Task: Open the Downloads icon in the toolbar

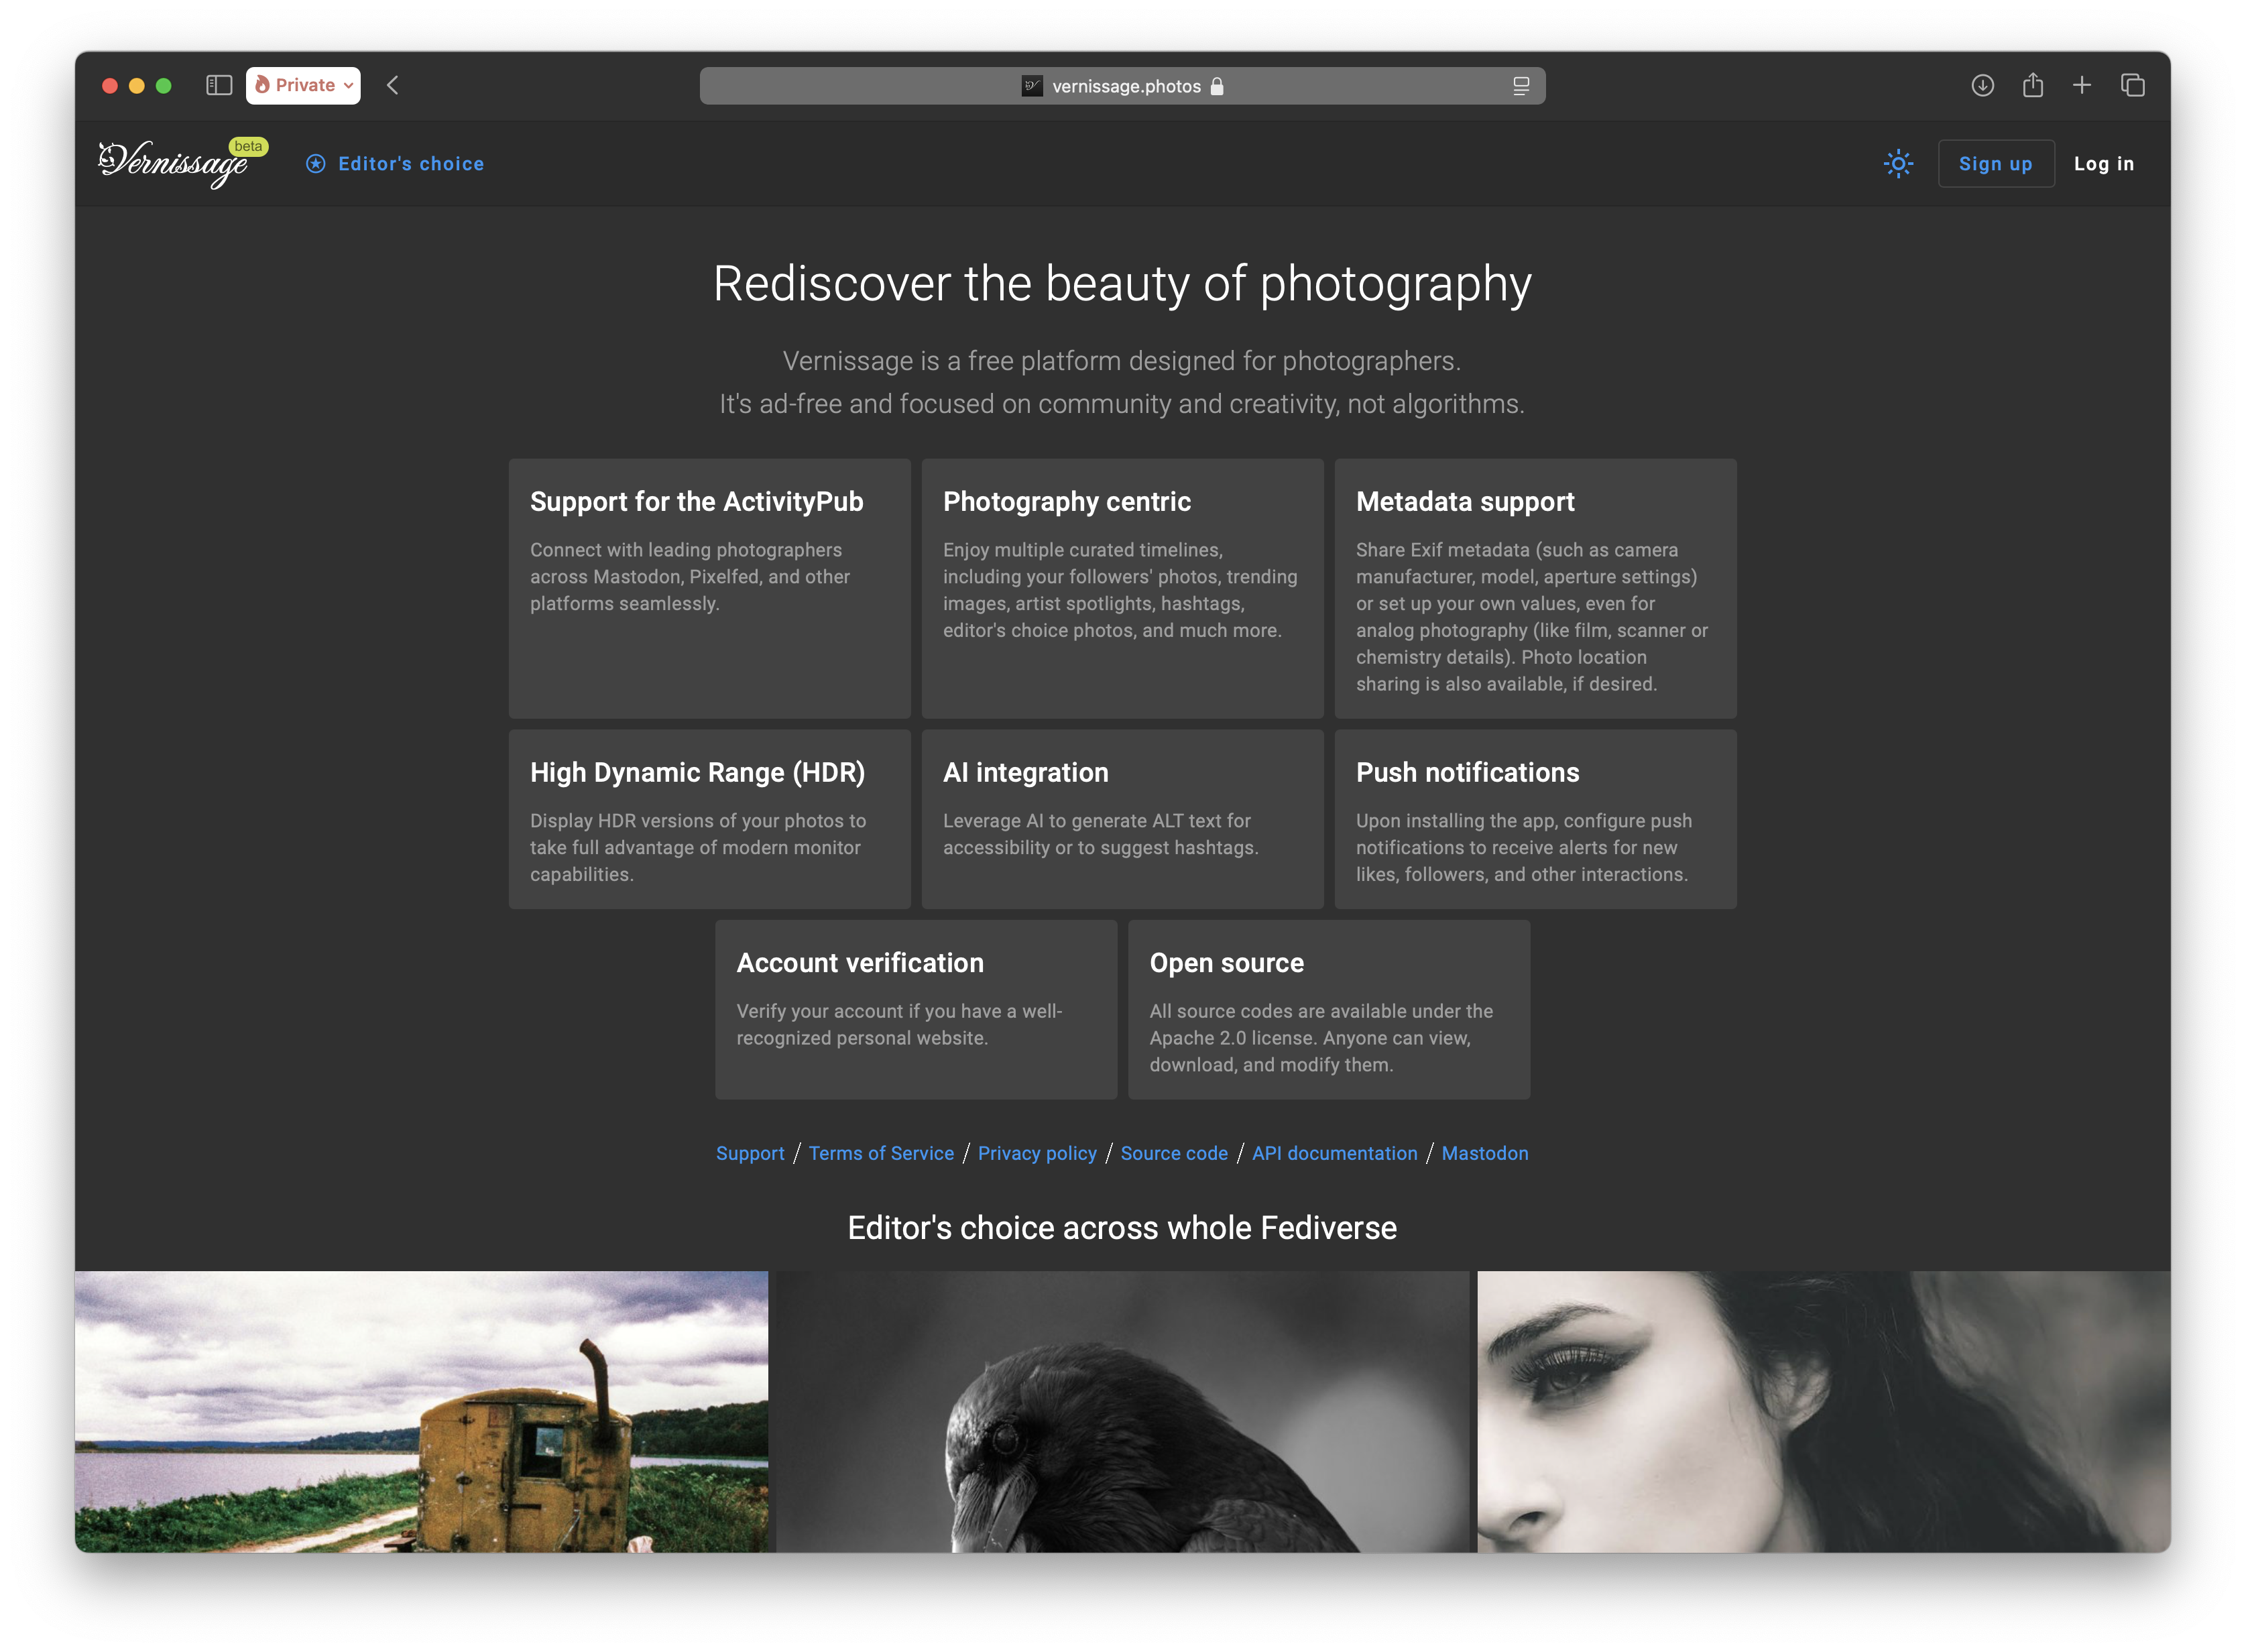Action: [x=1982, y=85]
